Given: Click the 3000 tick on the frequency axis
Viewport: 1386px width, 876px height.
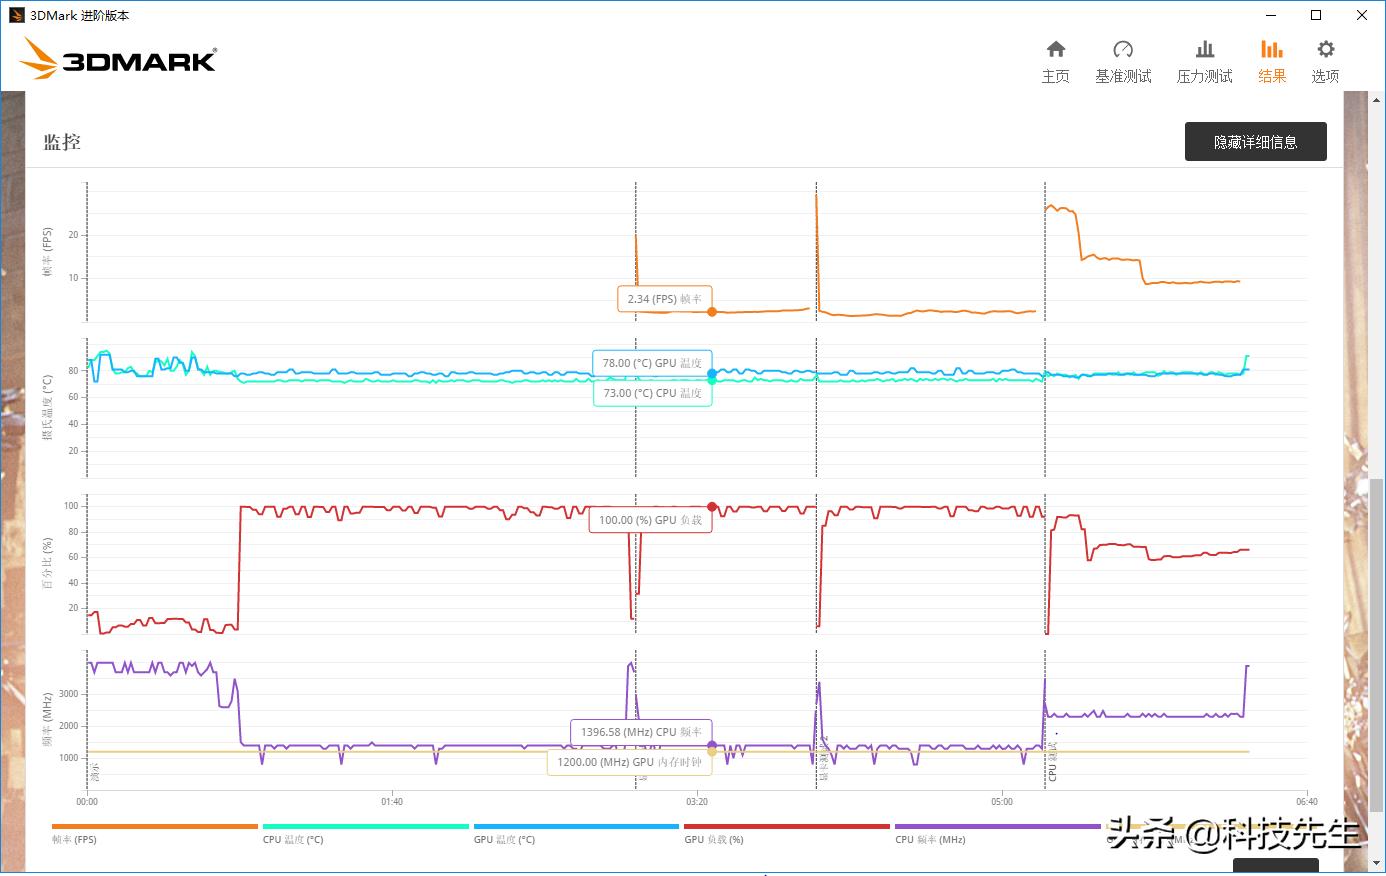Looking at the screenshot, I should tap(68, 694).
